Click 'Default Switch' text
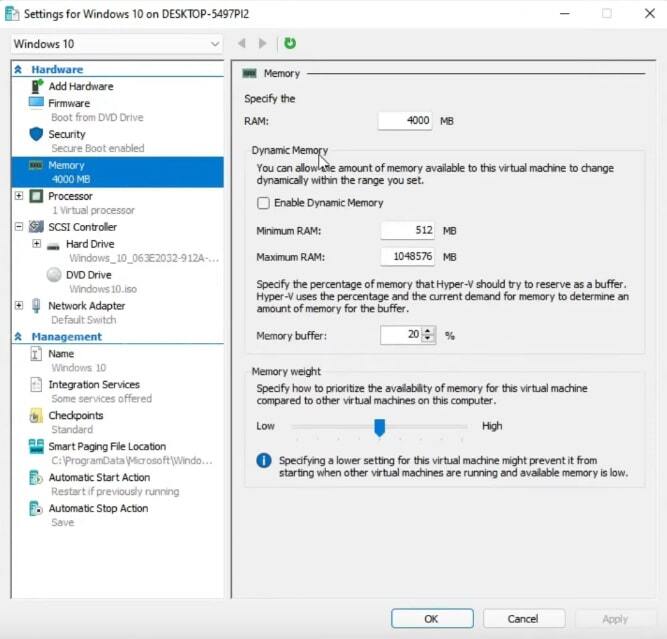 (x=84, y=320)
